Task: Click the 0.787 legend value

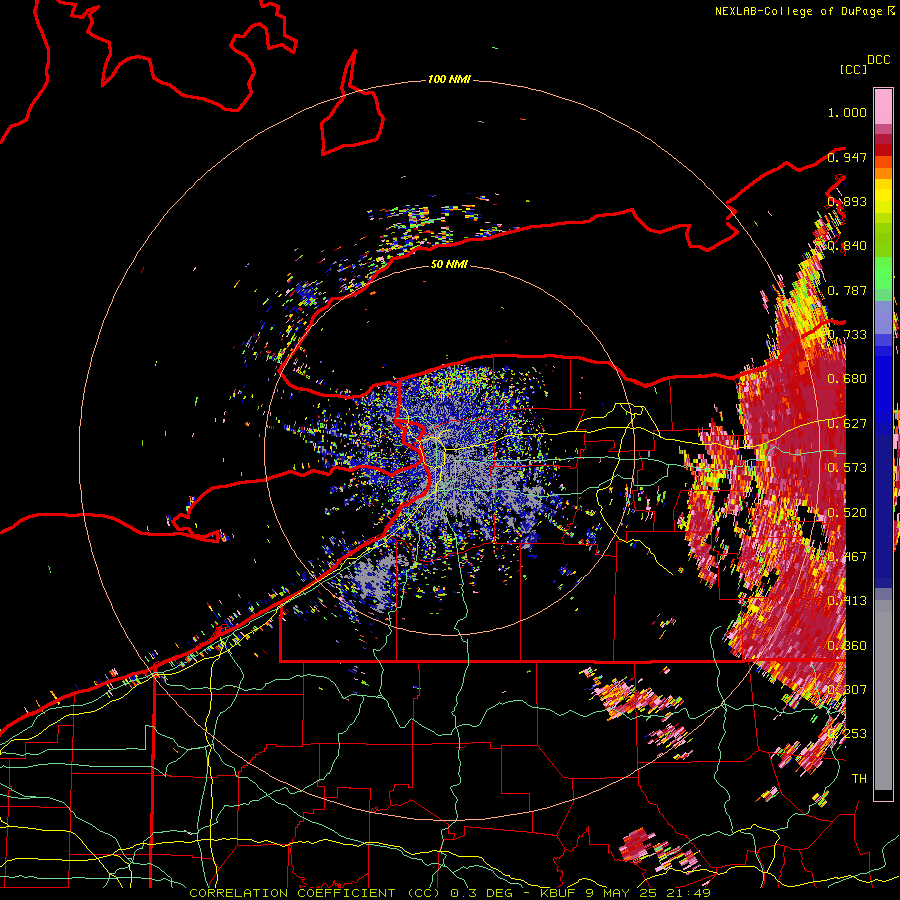Action: pyautogui.click(x=847, y=290)
